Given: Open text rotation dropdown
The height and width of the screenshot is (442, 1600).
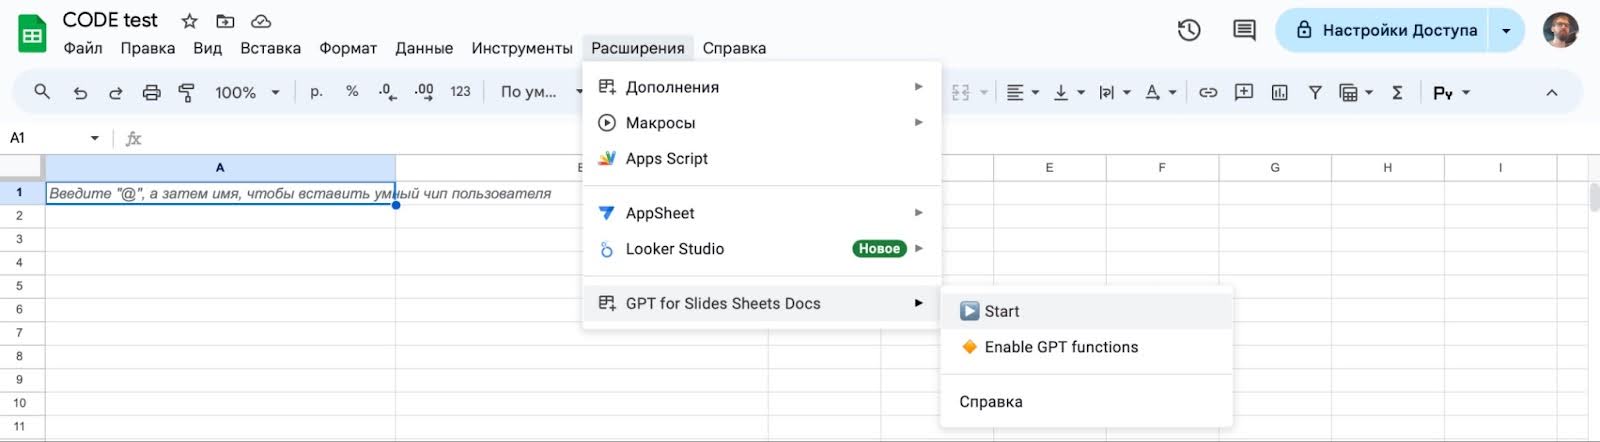Looking at the screenshot, I should (x=1160, y=92).
